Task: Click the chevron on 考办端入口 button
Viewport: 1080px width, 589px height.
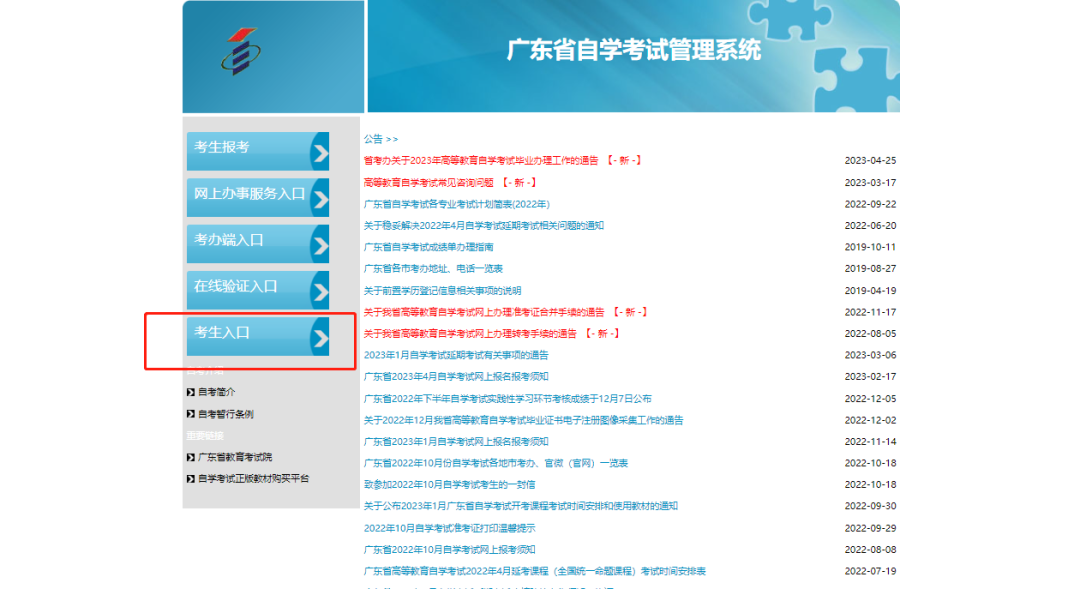Action: pyautogui.click(x=319, y=244)
